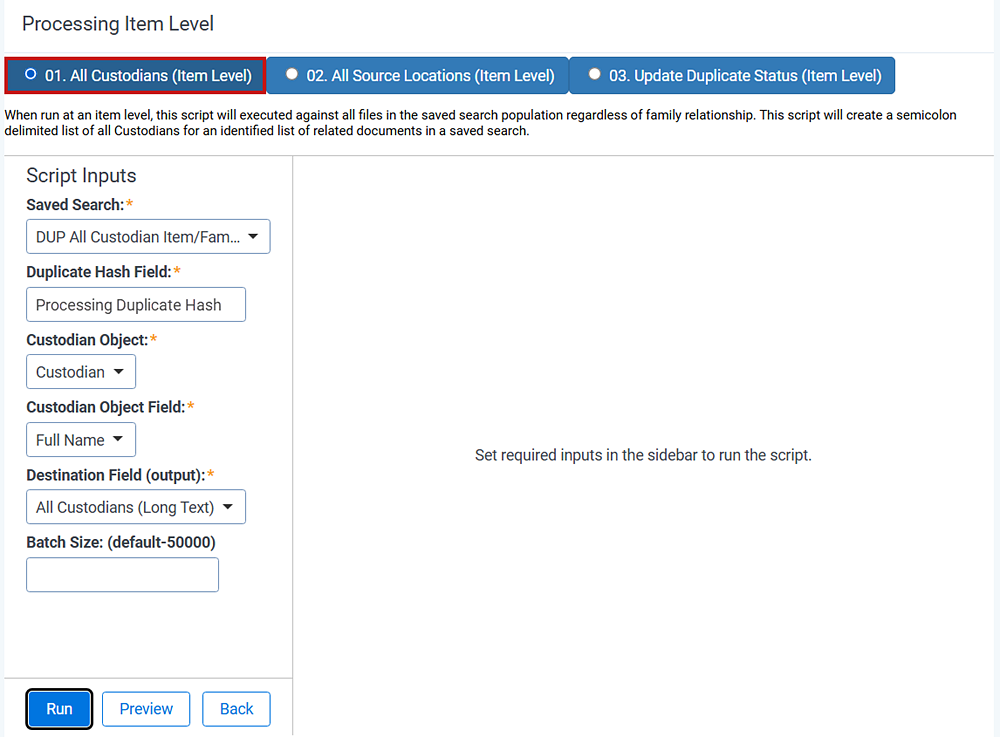
Task: Open the Destination Field (output) dropdown
Action: click(136, 507)
